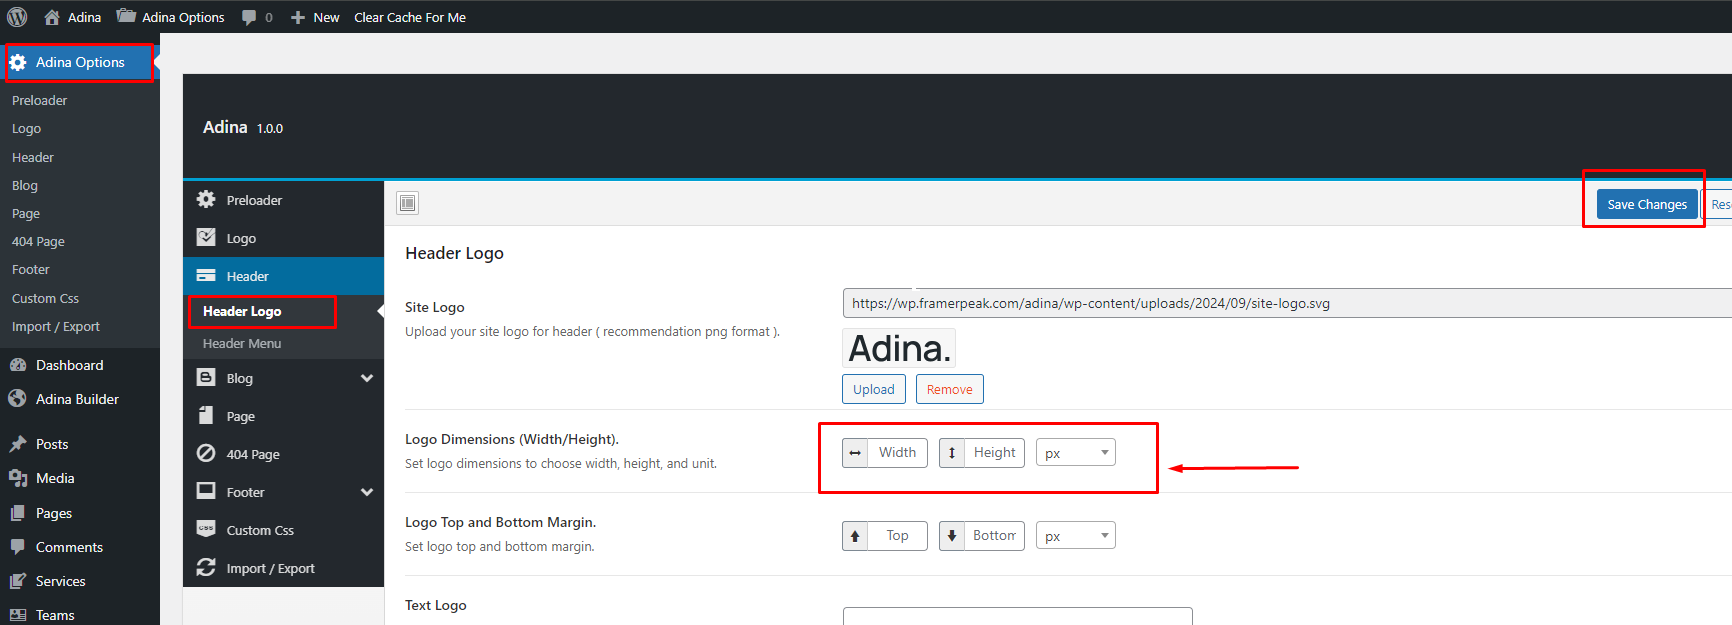Open Page in left admin submenu
Image resolution: width=1732 pixels, height=625 pixels.
point(26,213)
